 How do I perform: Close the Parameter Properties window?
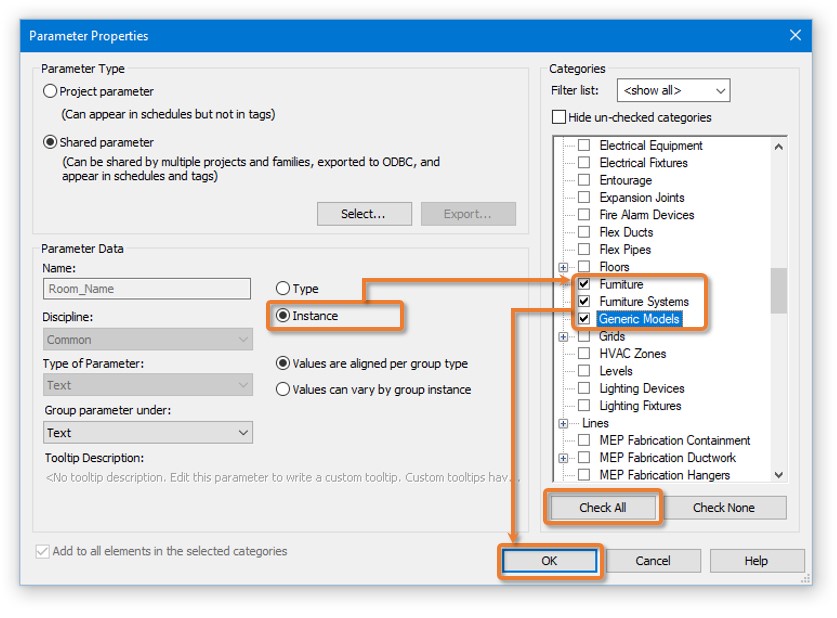[x=795, y=35]
